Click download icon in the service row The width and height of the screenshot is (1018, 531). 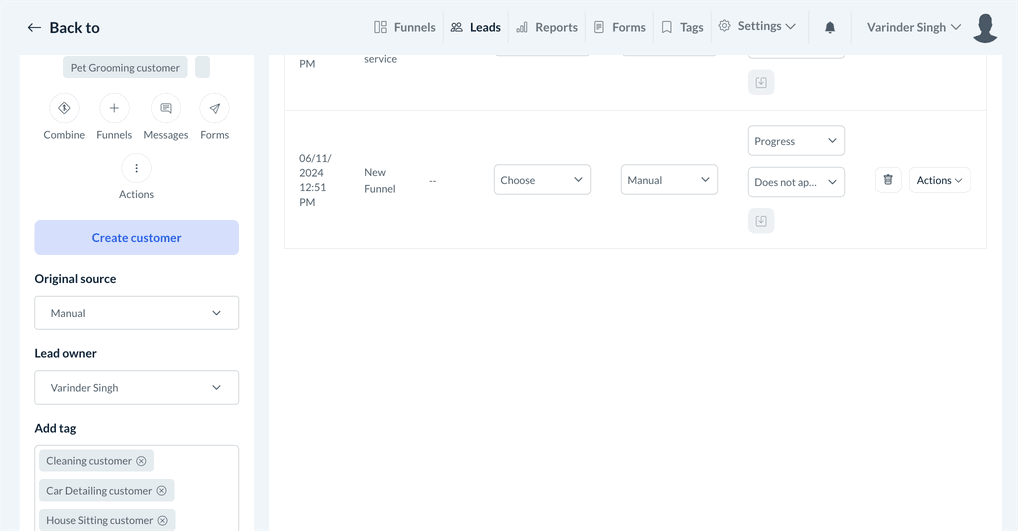click(761, 82)
